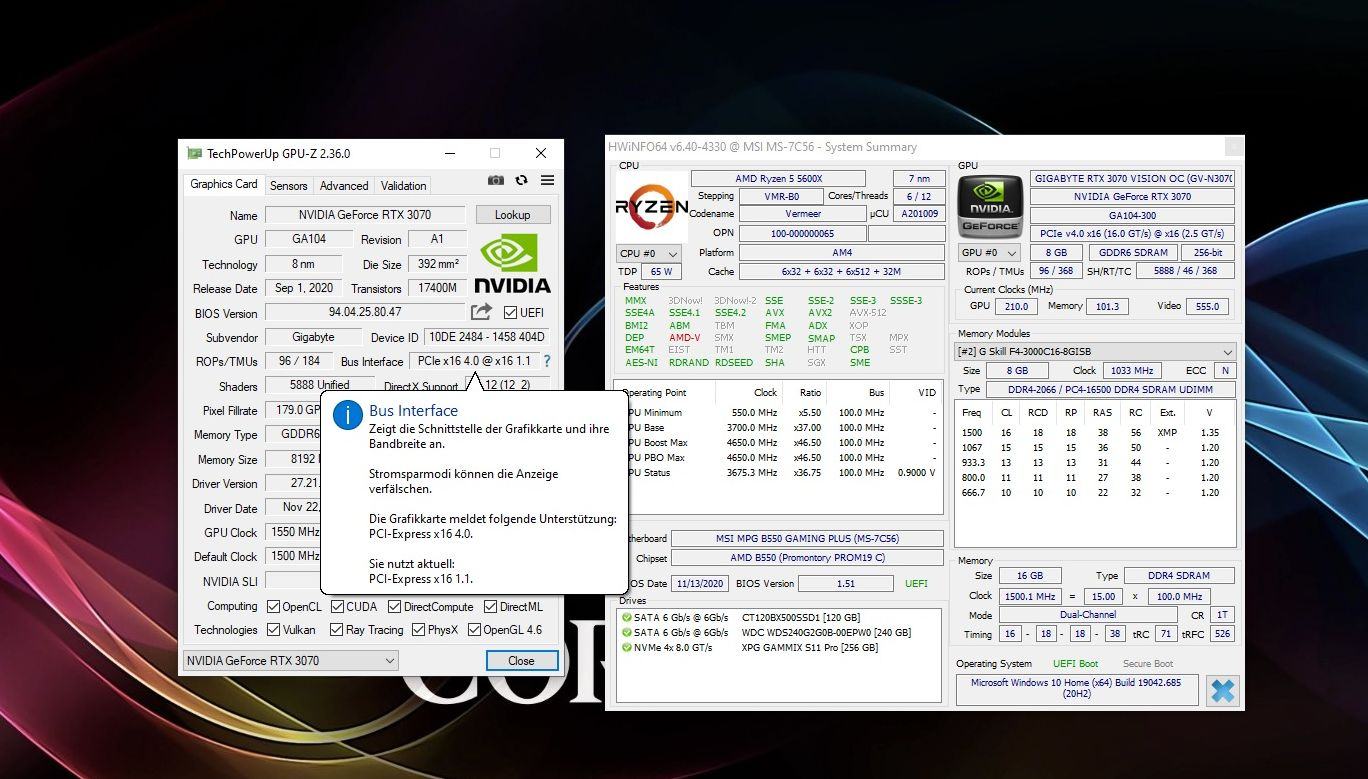
Task: Click the Transistors value 17400M
Action: 438,288
